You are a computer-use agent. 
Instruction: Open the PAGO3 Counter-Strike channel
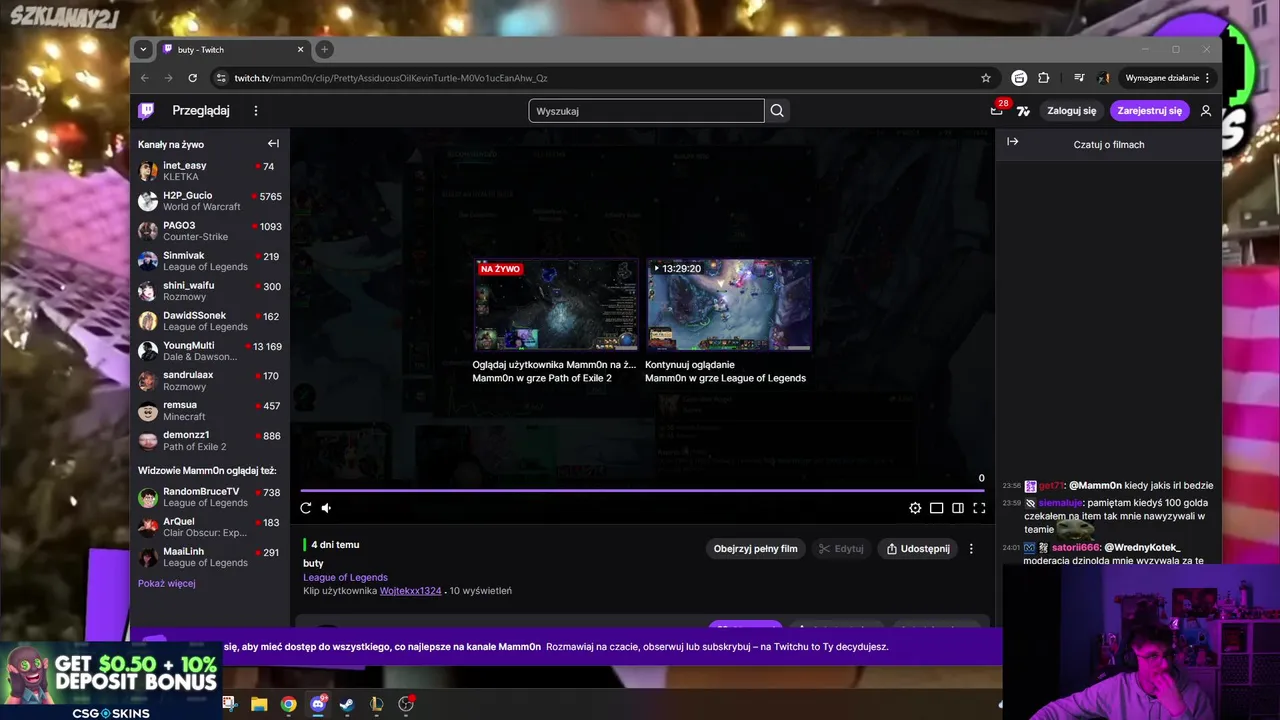(210, 231)
